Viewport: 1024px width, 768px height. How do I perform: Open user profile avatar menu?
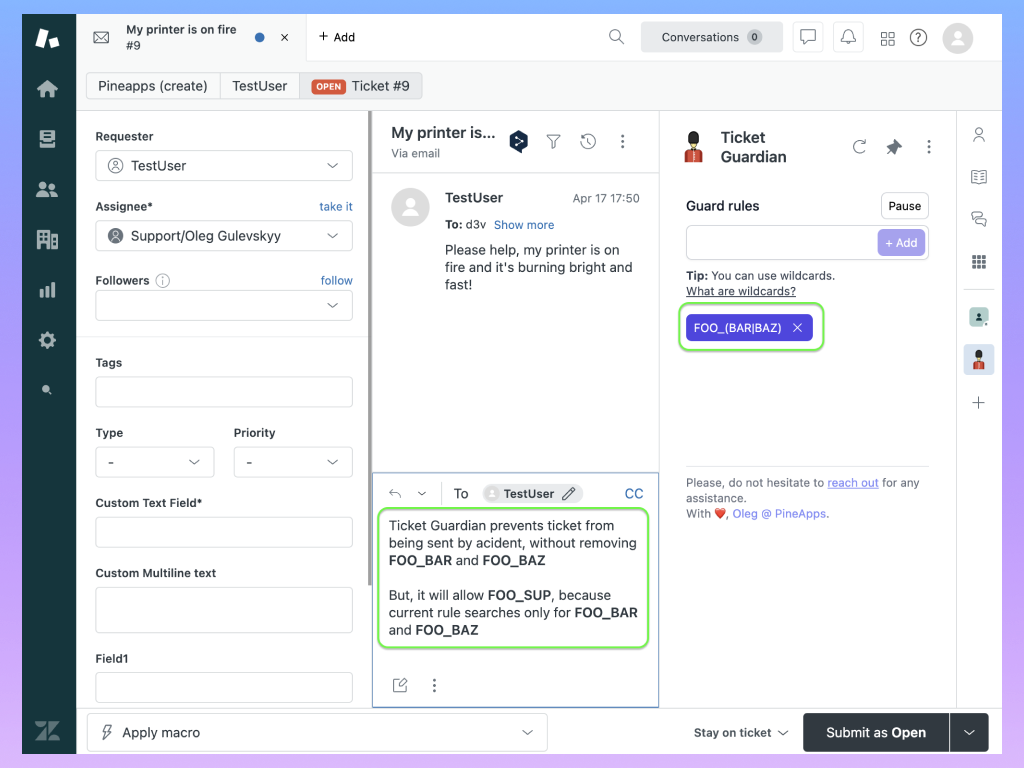coord(957,38)
